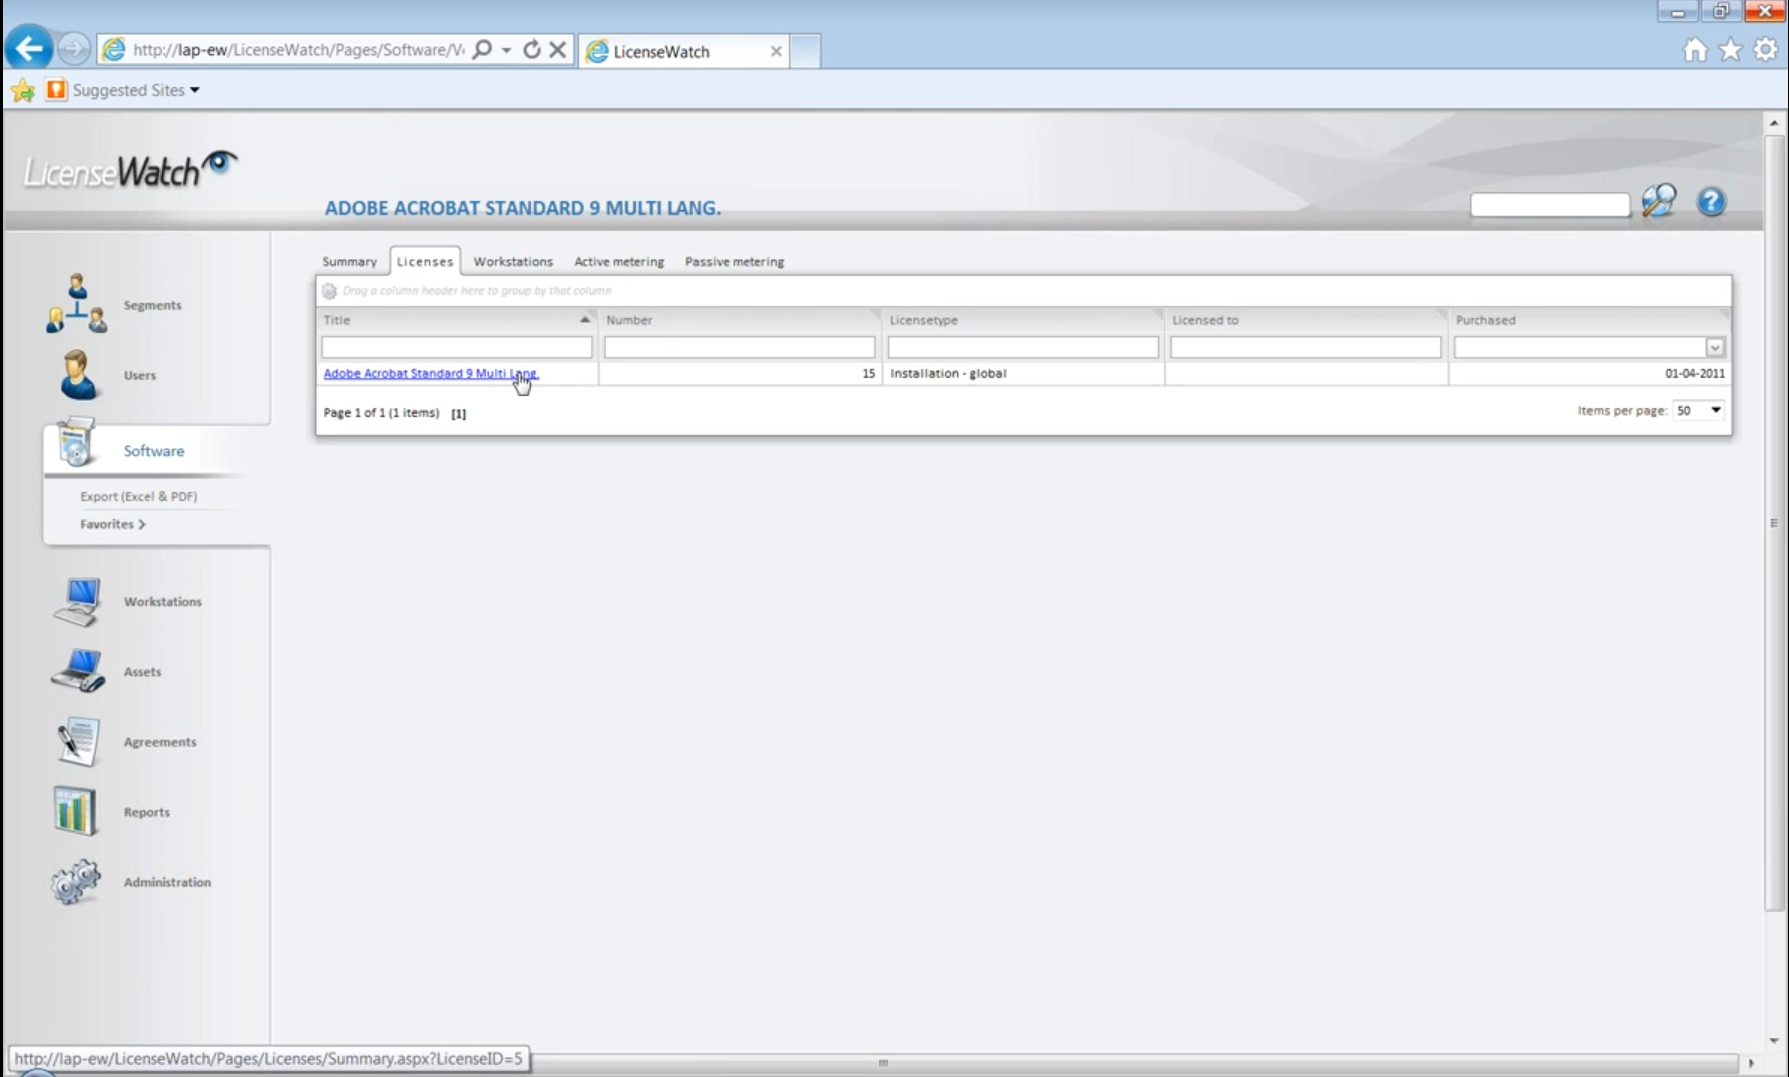1789x1077 pixels.
Task: Click the Licensed to filter field
Action: pyautogui.click(x=1305, y=347)
